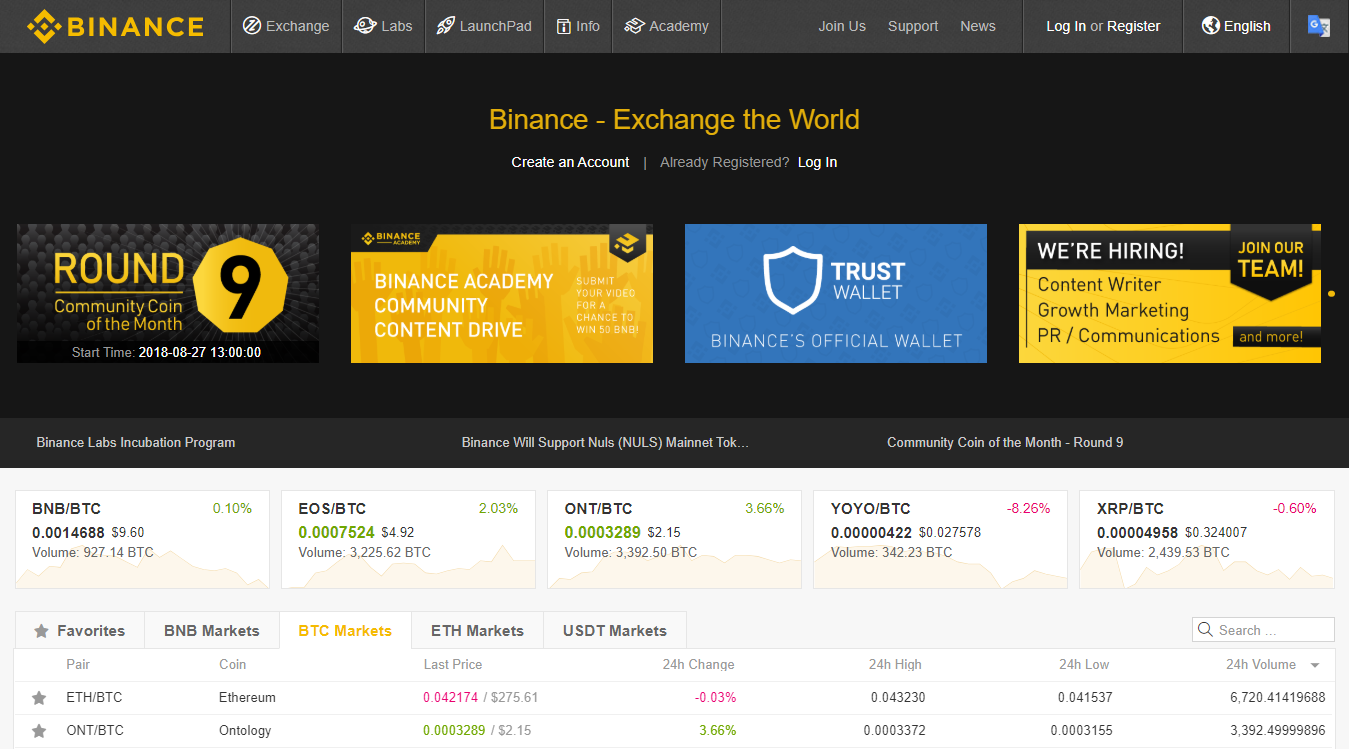The image size is (1349, 749).
Task: Open the Academy menu item
Action: 666,26
